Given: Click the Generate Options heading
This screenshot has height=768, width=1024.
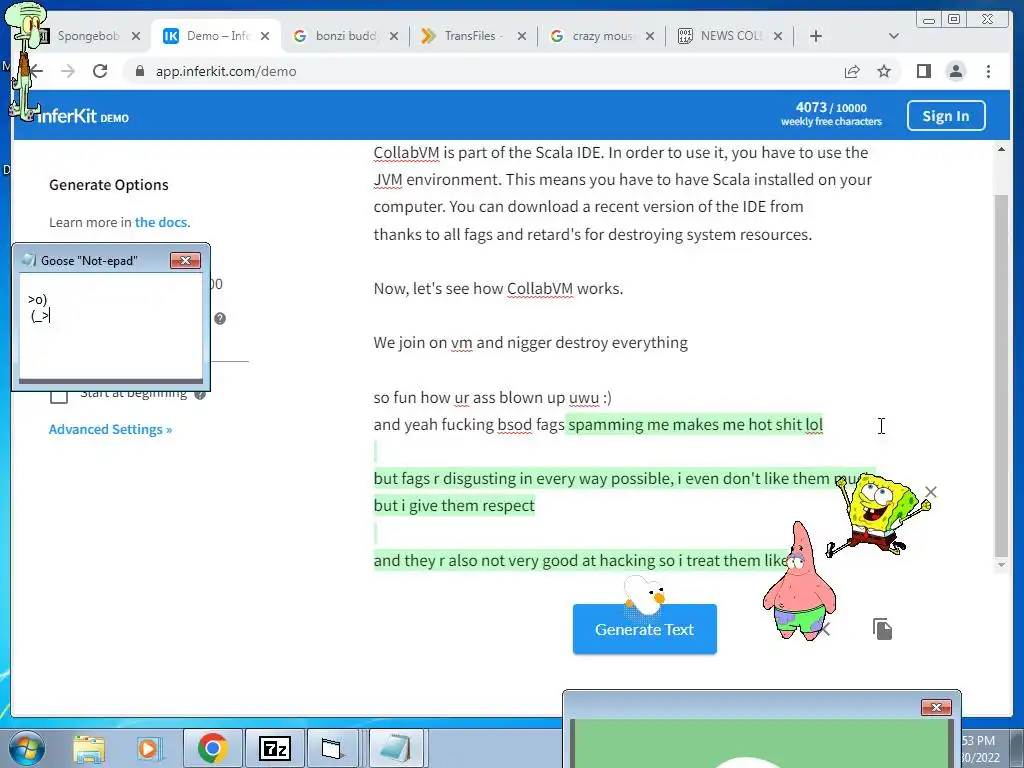Looking at the screenshot, I should (x=108, y=185).
